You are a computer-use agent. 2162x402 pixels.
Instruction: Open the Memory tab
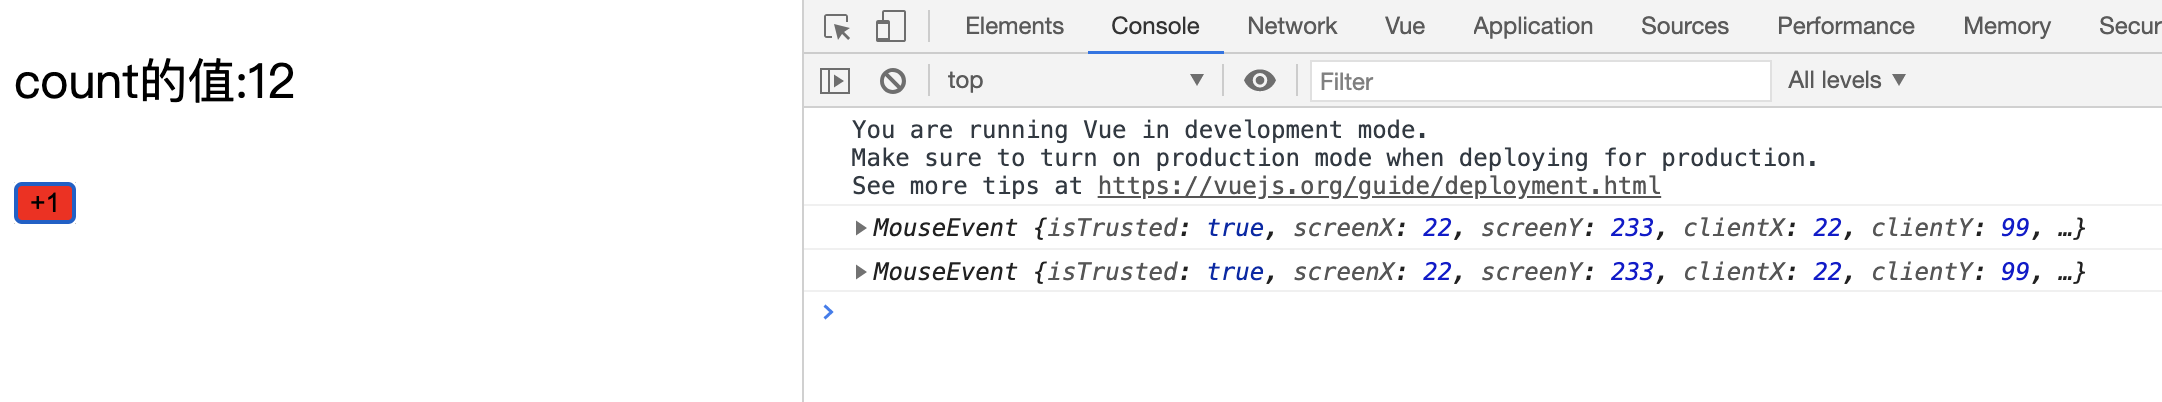coord(2007,26)
